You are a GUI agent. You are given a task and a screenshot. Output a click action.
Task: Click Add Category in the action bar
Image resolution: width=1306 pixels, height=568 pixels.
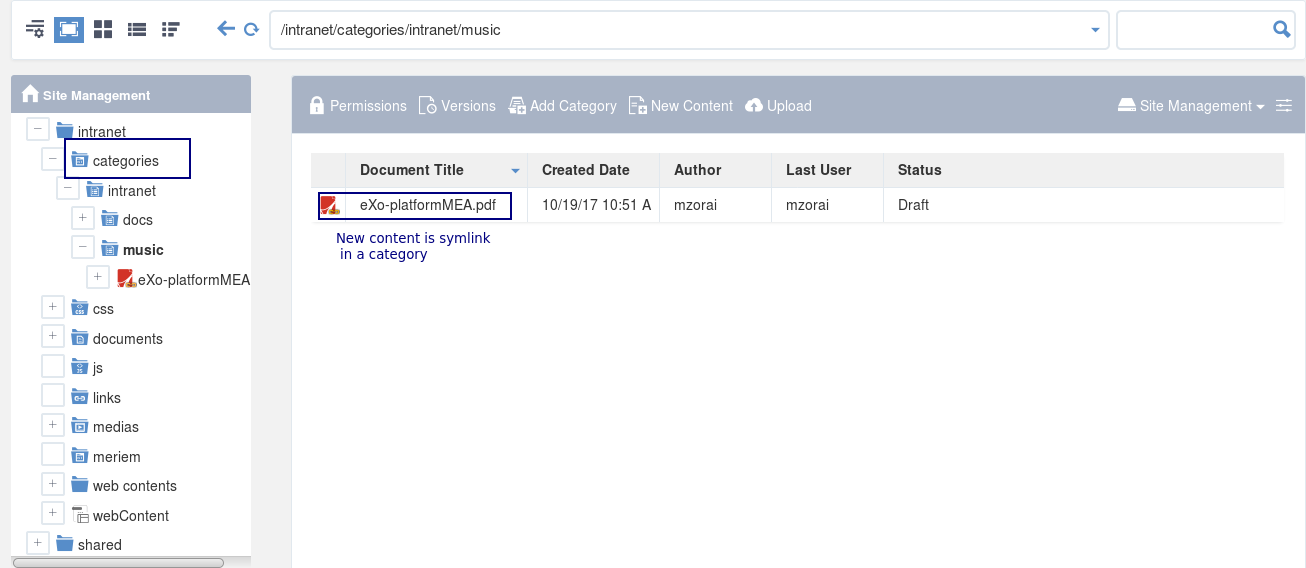click(x=563, y=106)
